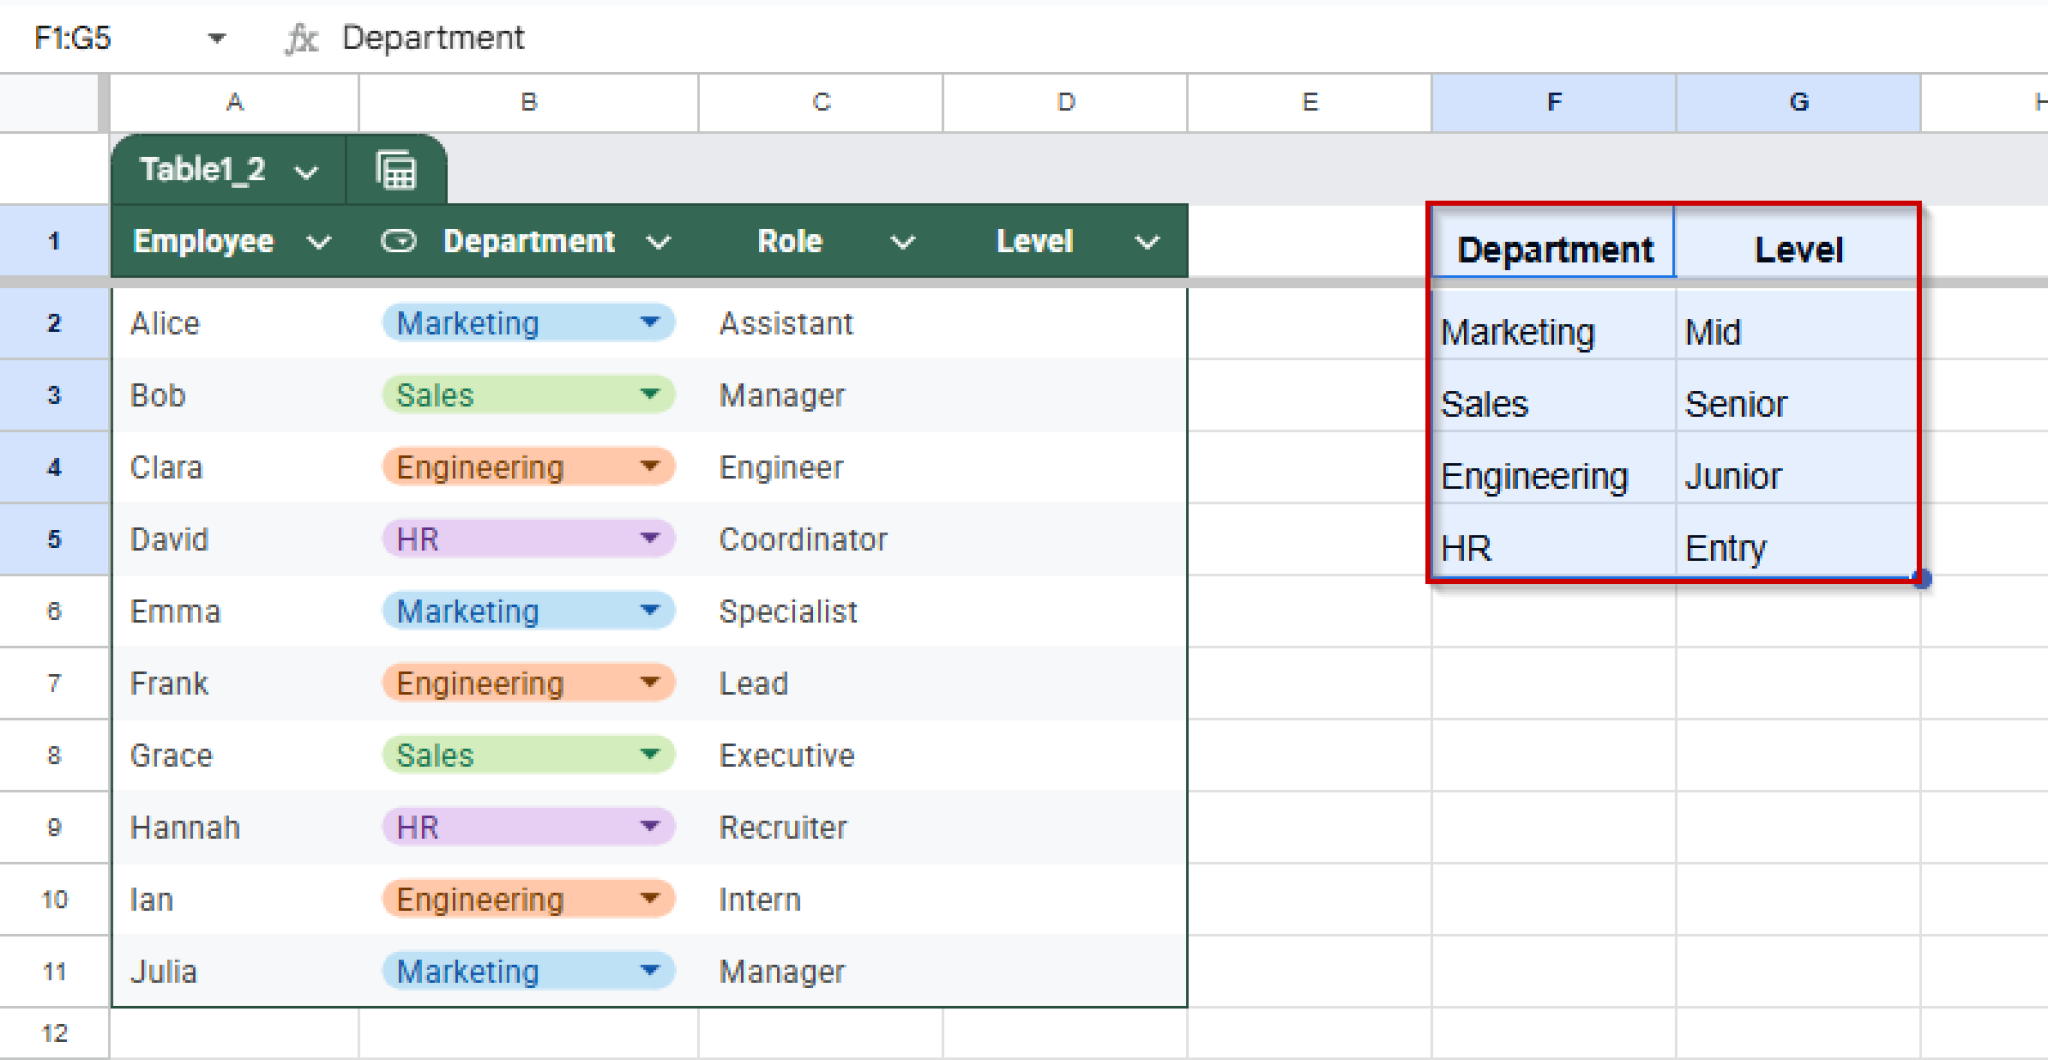Click the fx formula icon
The image size is (2048, 1060).
[x=301, y=38]
